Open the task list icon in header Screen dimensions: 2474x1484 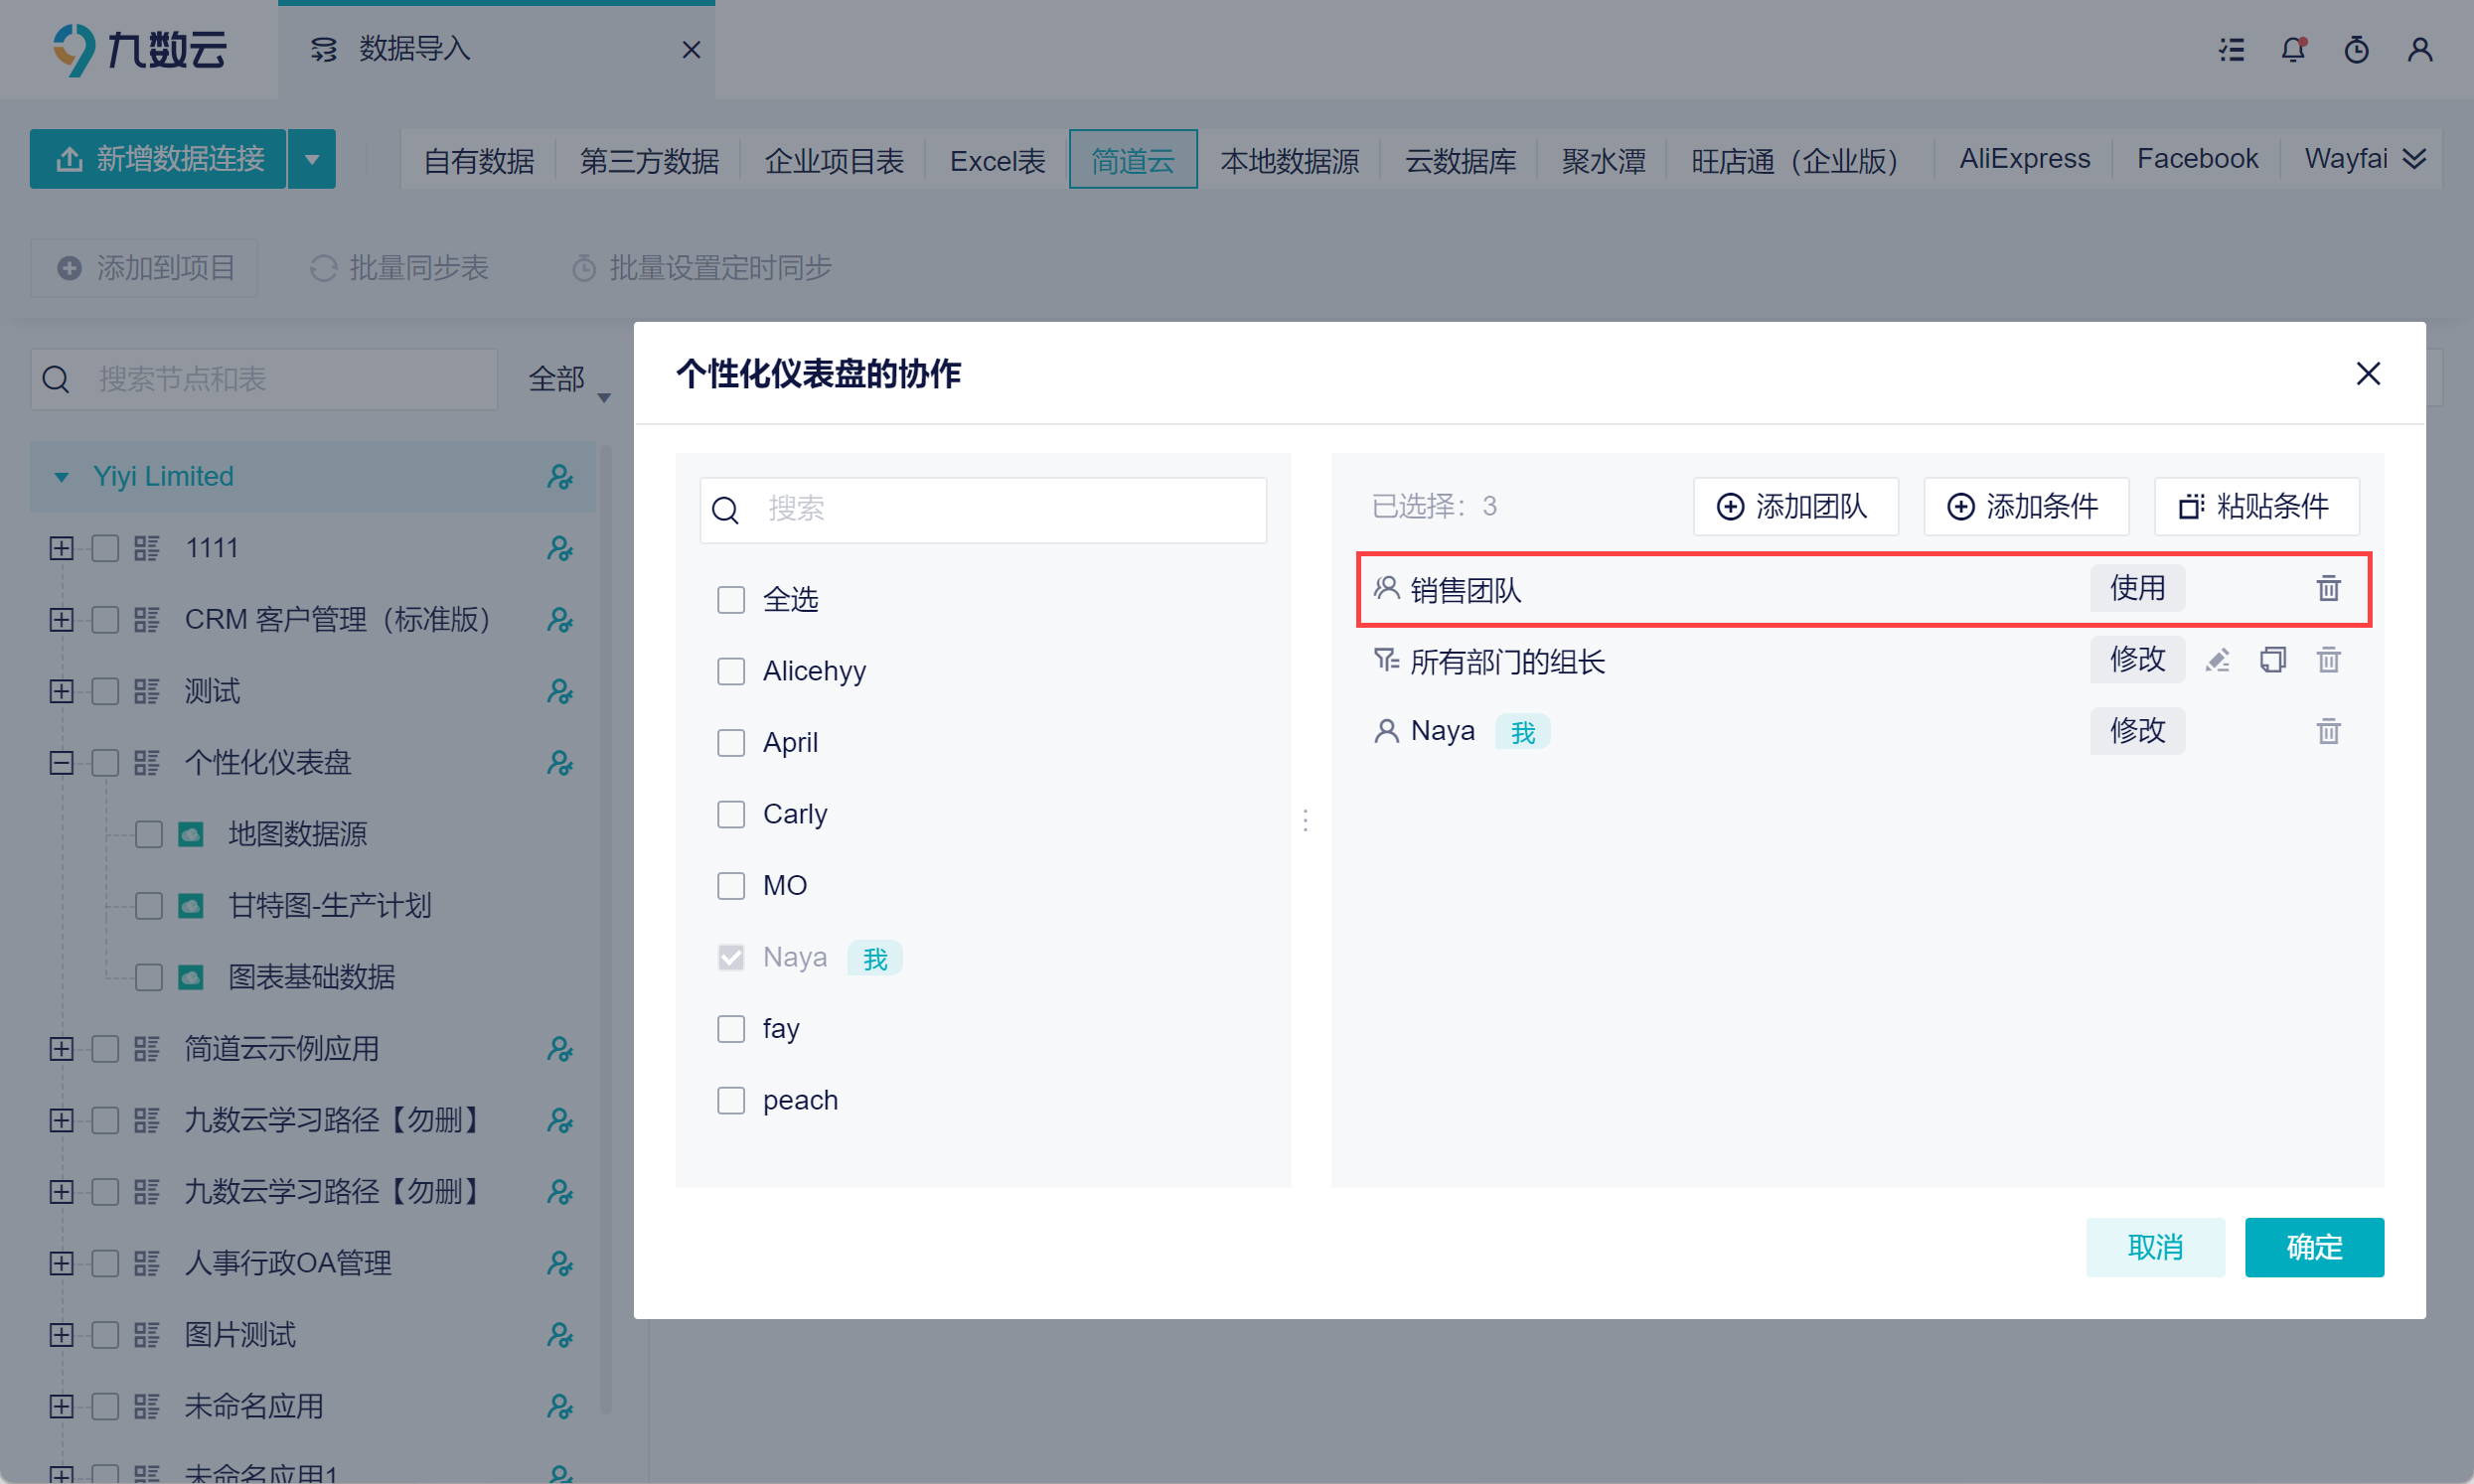2231,49
